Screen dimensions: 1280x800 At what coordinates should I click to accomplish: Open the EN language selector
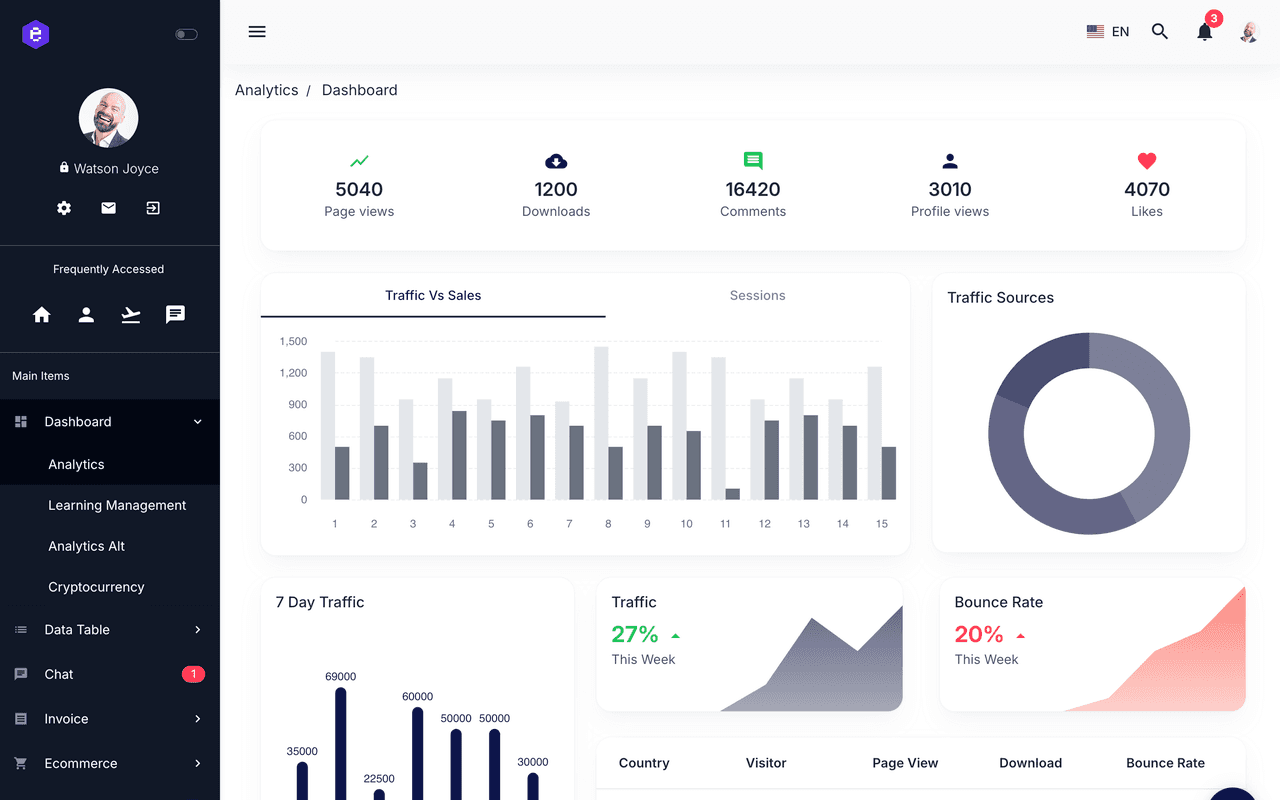coord(1108,32)
